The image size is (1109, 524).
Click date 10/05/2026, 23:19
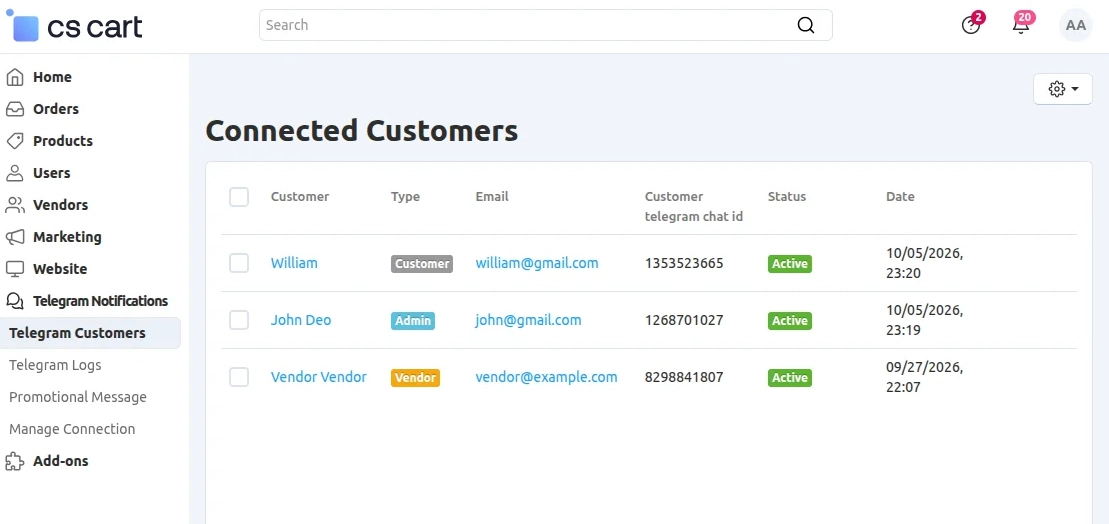925,320
